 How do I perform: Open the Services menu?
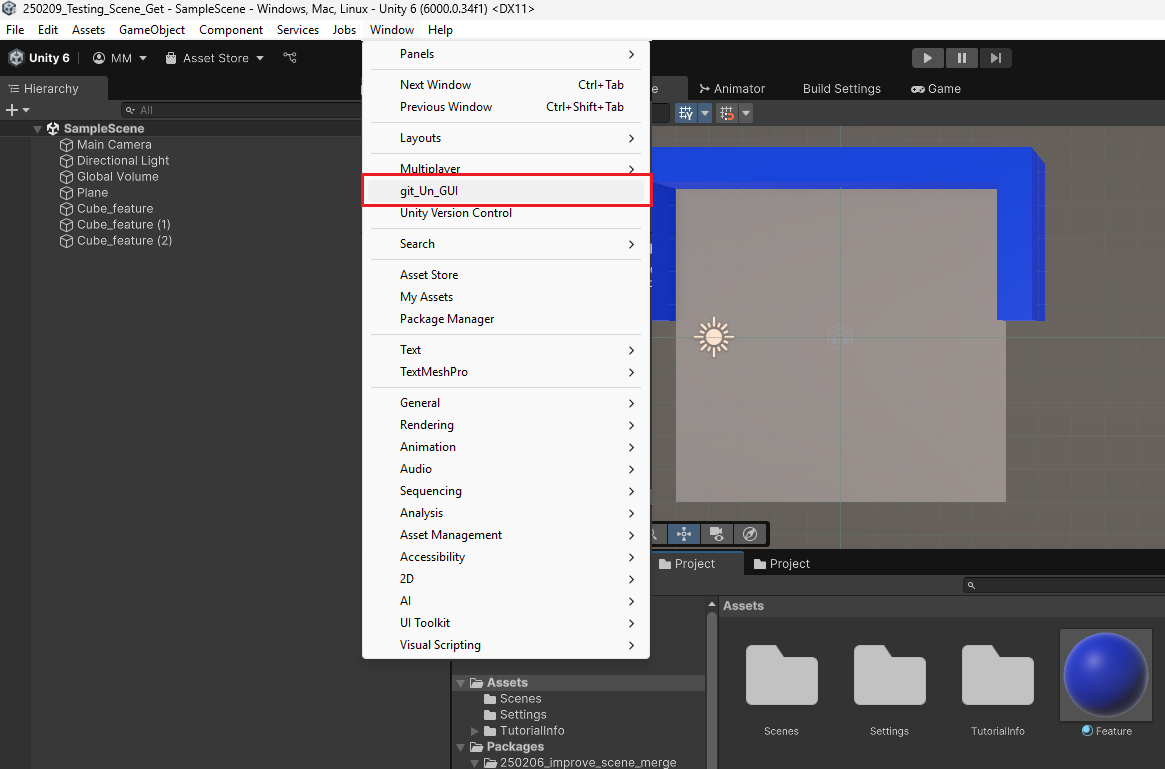click(x=298, y=30)
